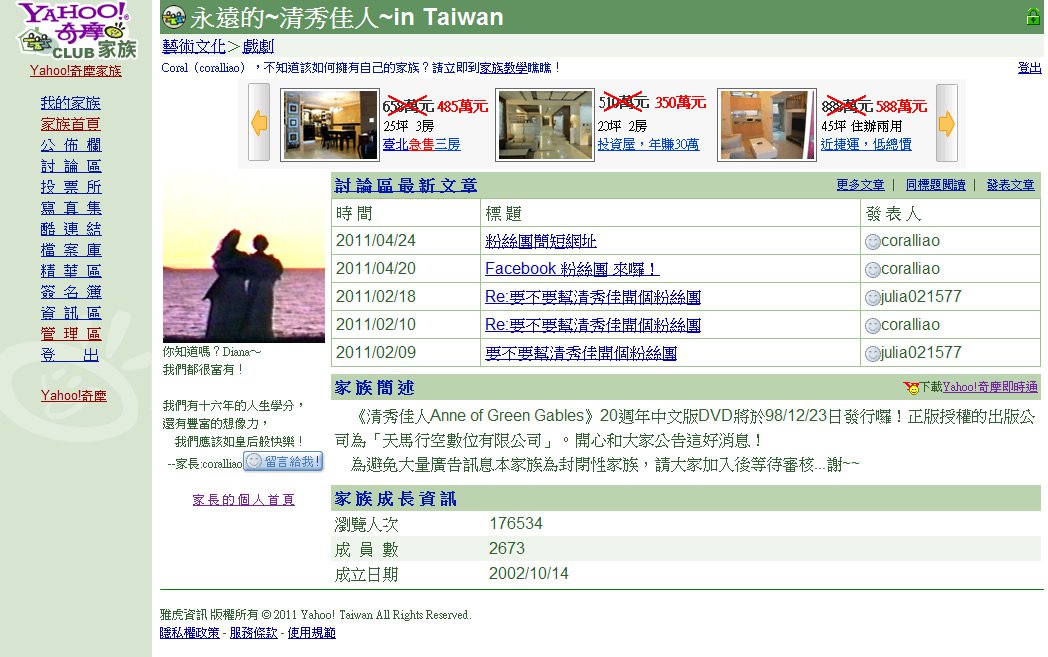Click the club mascot icon beside page title

pyautogui.click(x=174, y=17)
